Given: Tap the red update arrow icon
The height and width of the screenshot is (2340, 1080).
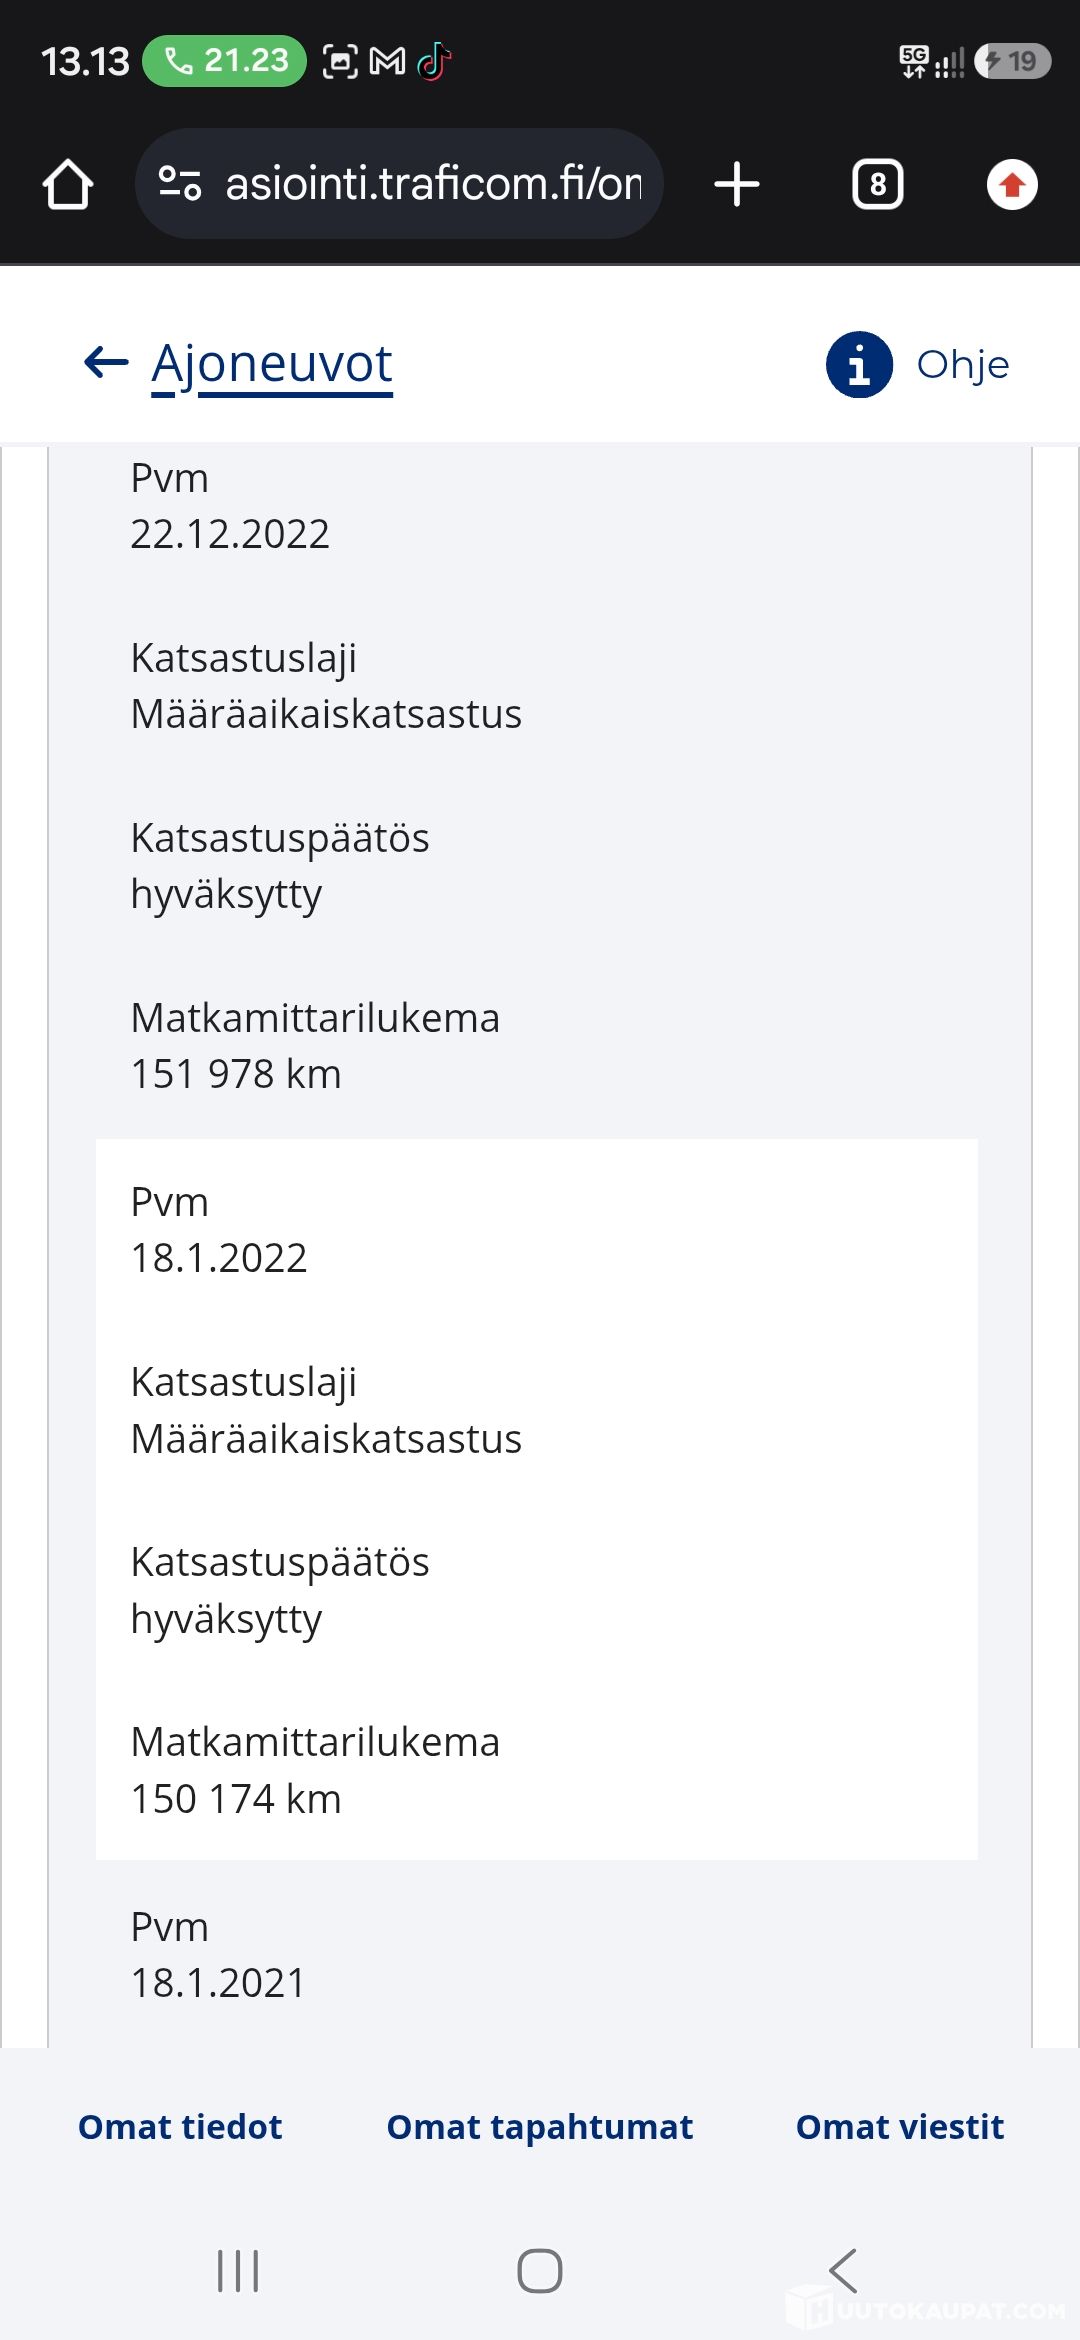Looking at the screenshot, I should tap(1012, 185).
